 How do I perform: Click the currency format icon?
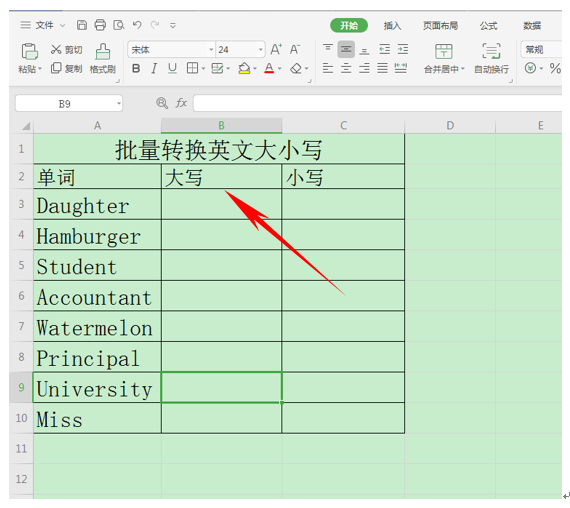coord(530,68)
